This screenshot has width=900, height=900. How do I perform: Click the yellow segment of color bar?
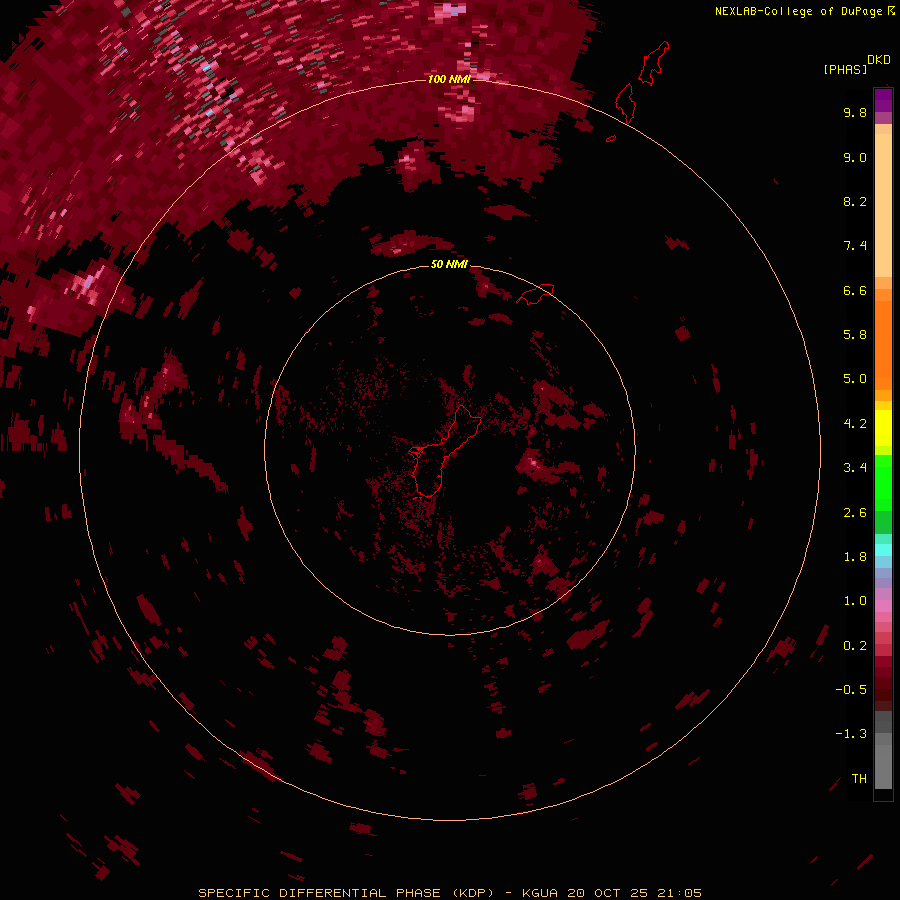click(883, 428)
